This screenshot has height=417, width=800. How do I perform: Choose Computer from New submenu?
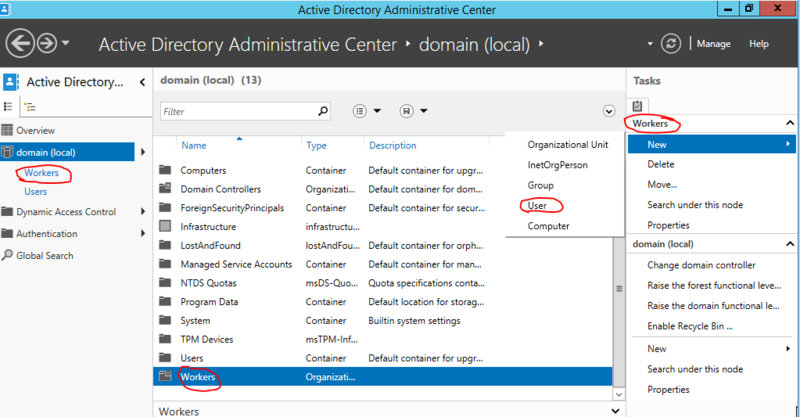(x=548, y=226)
